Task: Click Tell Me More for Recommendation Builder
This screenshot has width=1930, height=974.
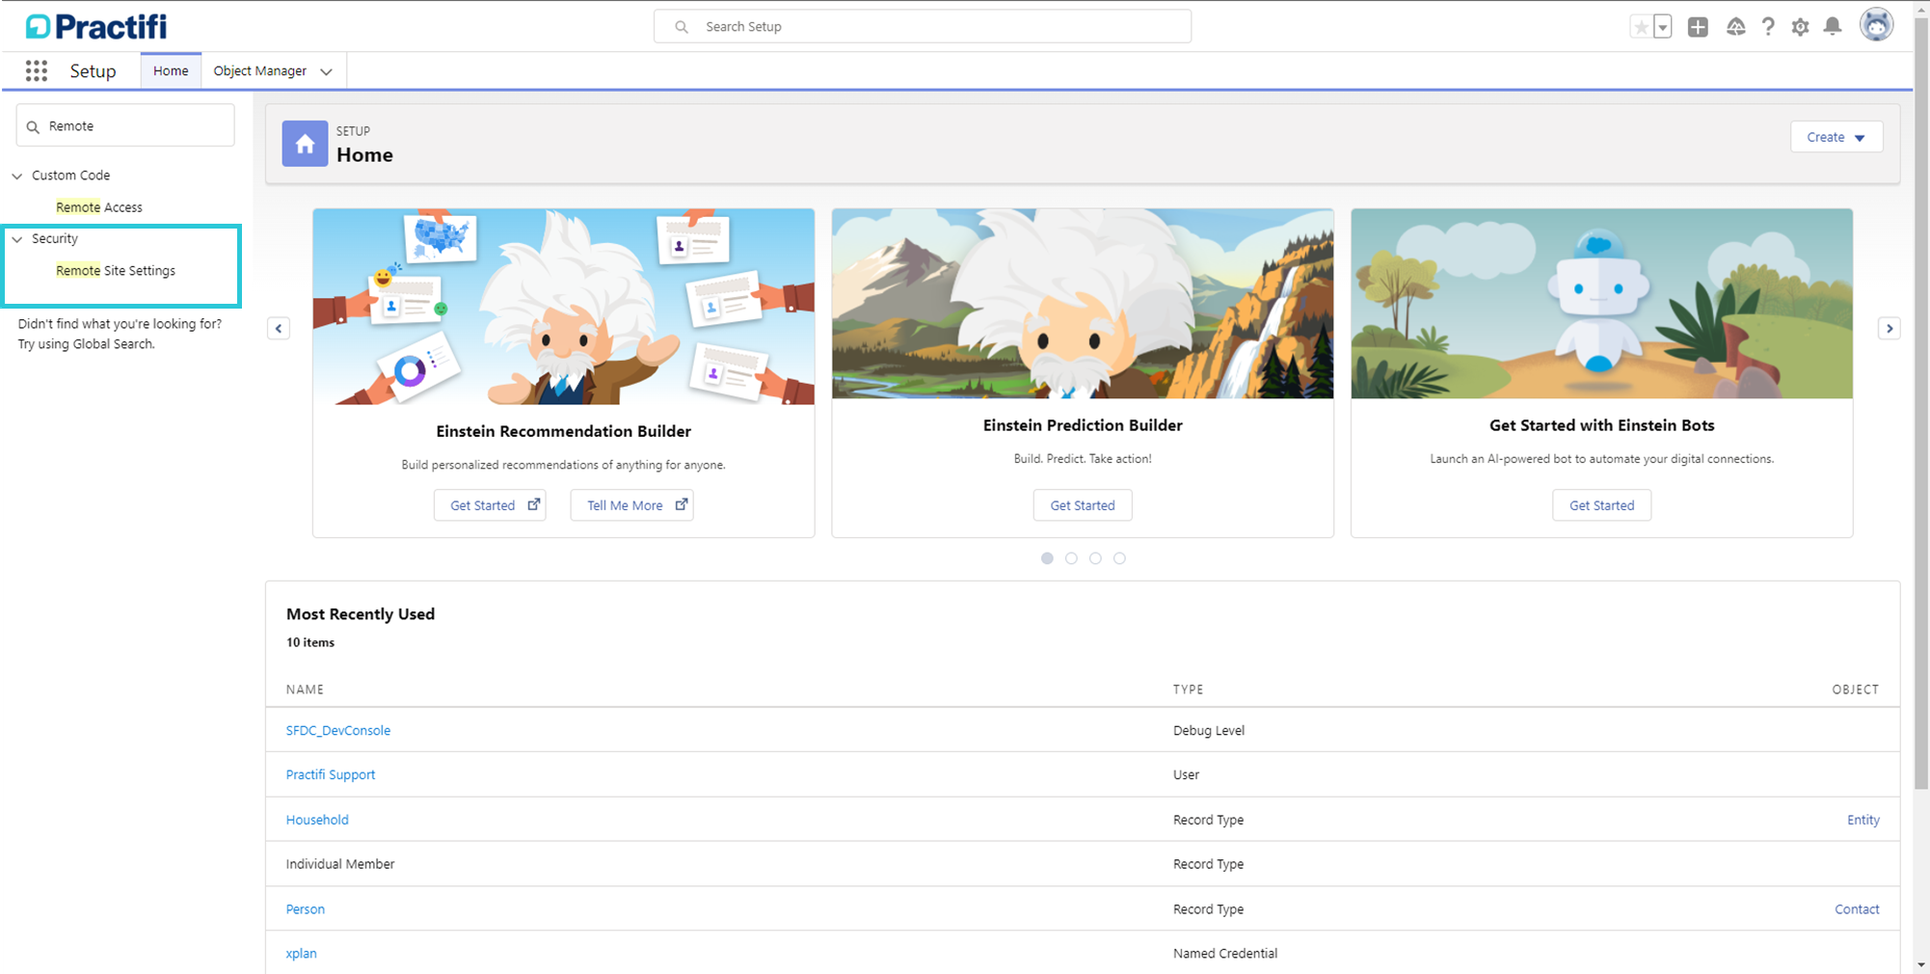Action: (x=632, y=505)
